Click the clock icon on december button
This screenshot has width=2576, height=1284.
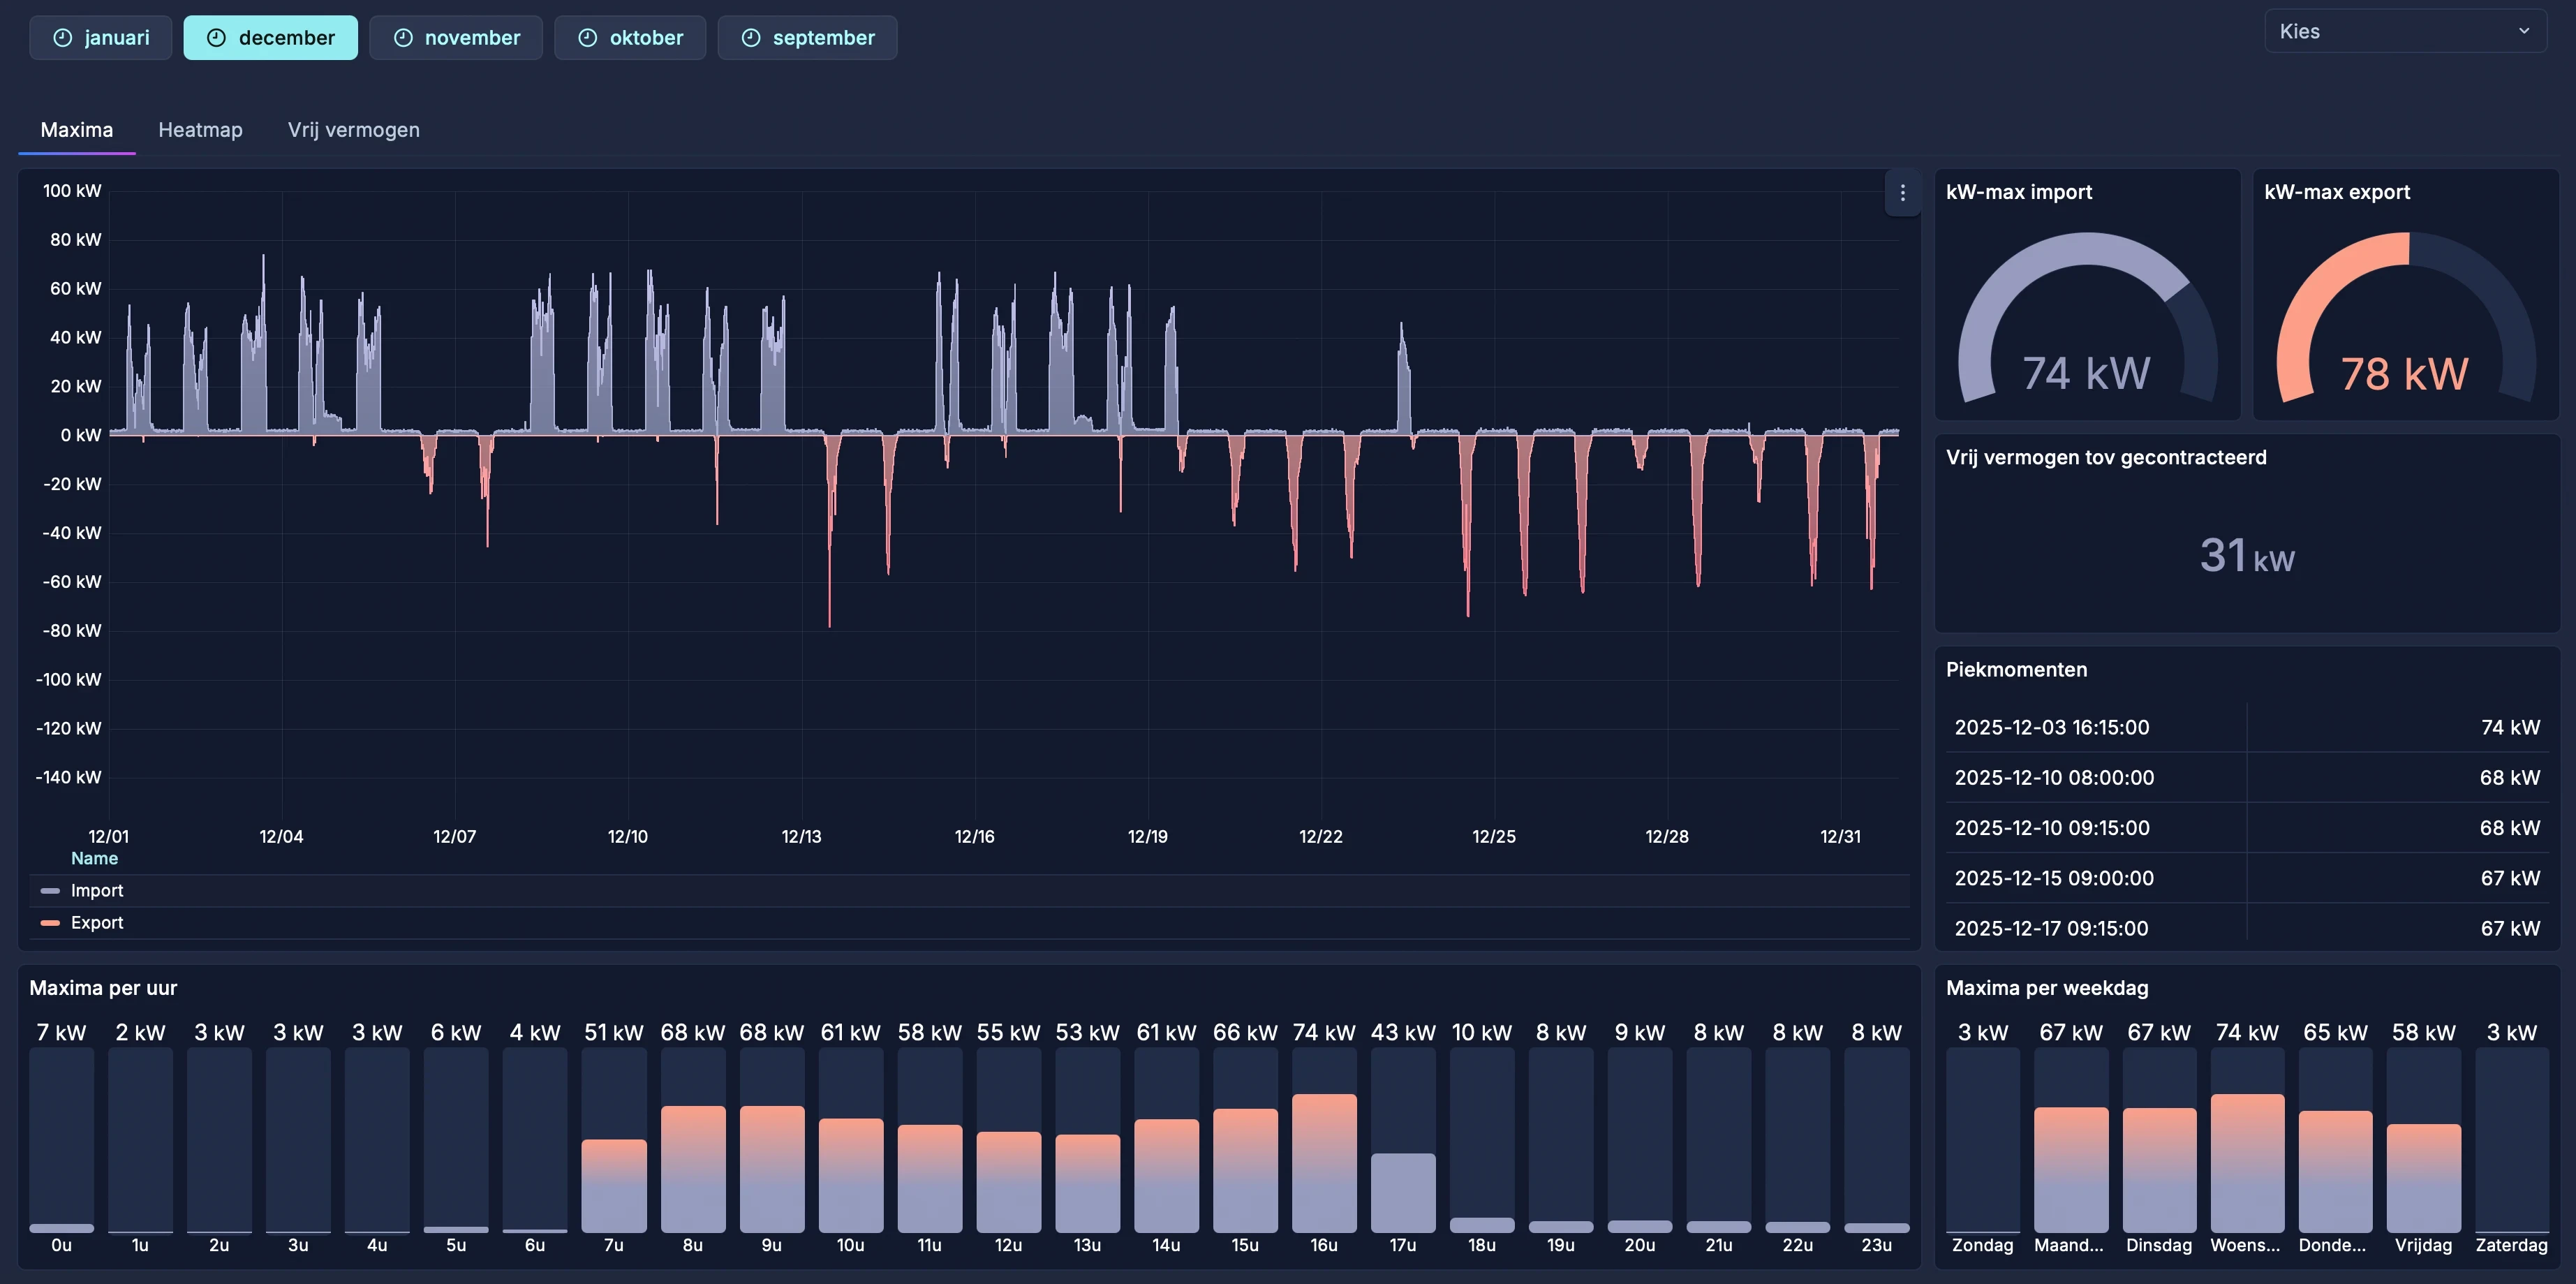(x=216, y=38)
